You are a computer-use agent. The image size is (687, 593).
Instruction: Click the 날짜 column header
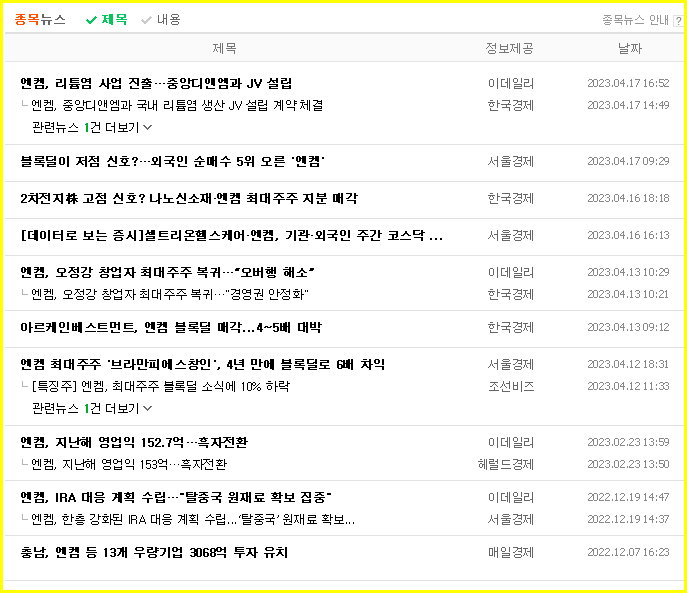630,48
